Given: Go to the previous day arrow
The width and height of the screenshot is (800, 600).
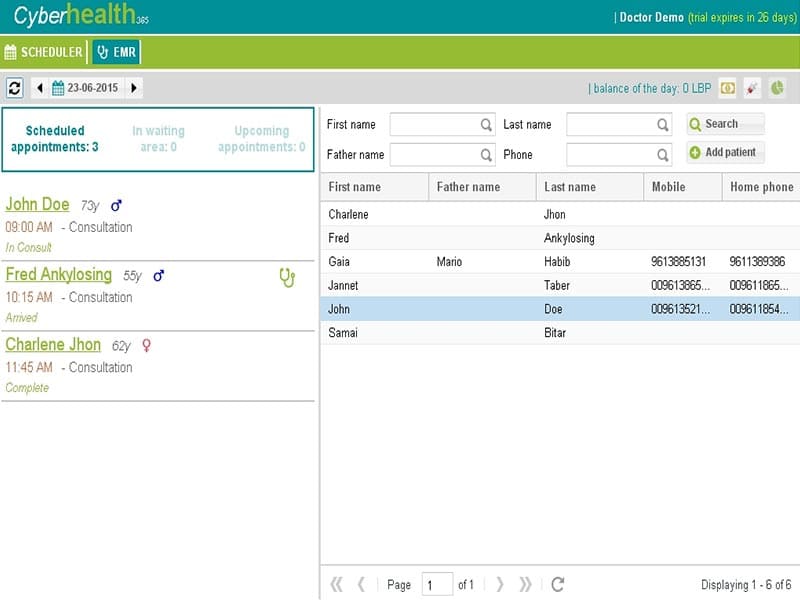Looking at the screenshot, I should click(x=40, y=88).
